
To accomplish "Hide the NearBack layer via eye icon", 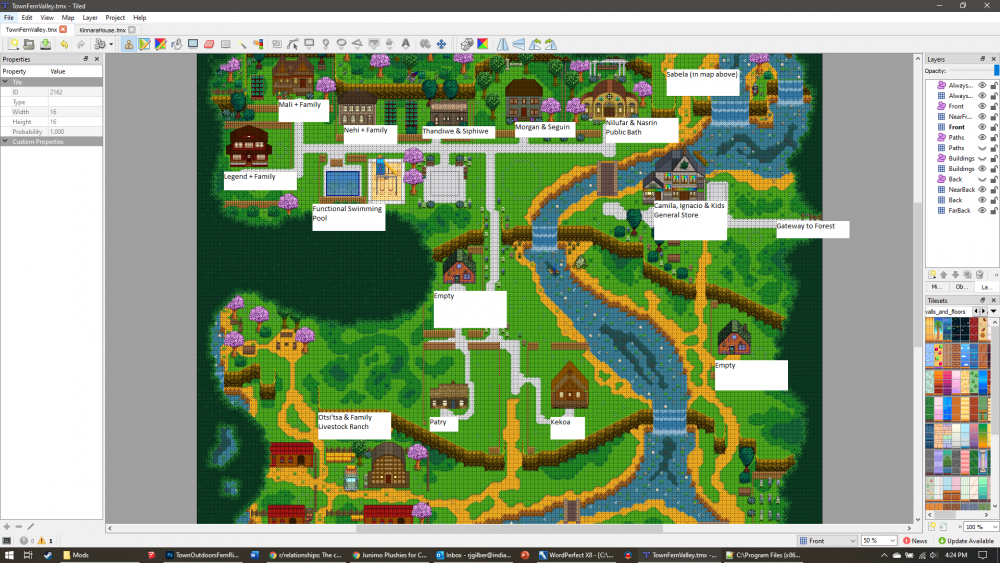I will pyautogui.click(x=982, y=189).
